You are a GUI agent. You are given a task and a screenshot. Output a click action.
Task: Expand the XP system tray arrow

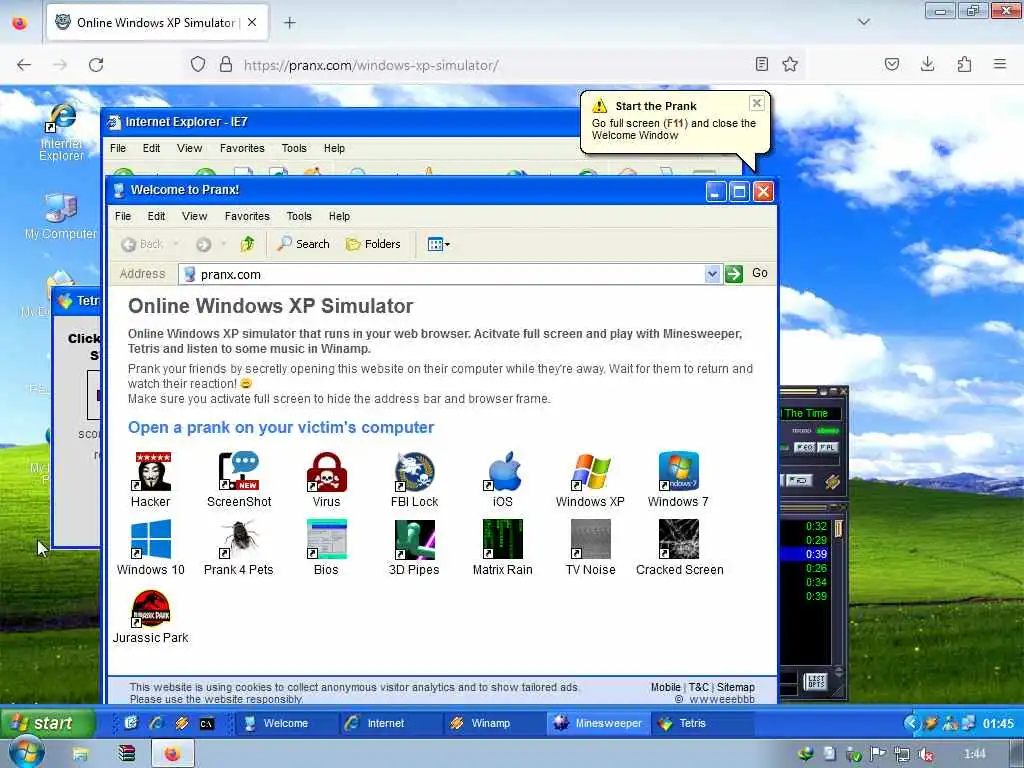(911, 723)
